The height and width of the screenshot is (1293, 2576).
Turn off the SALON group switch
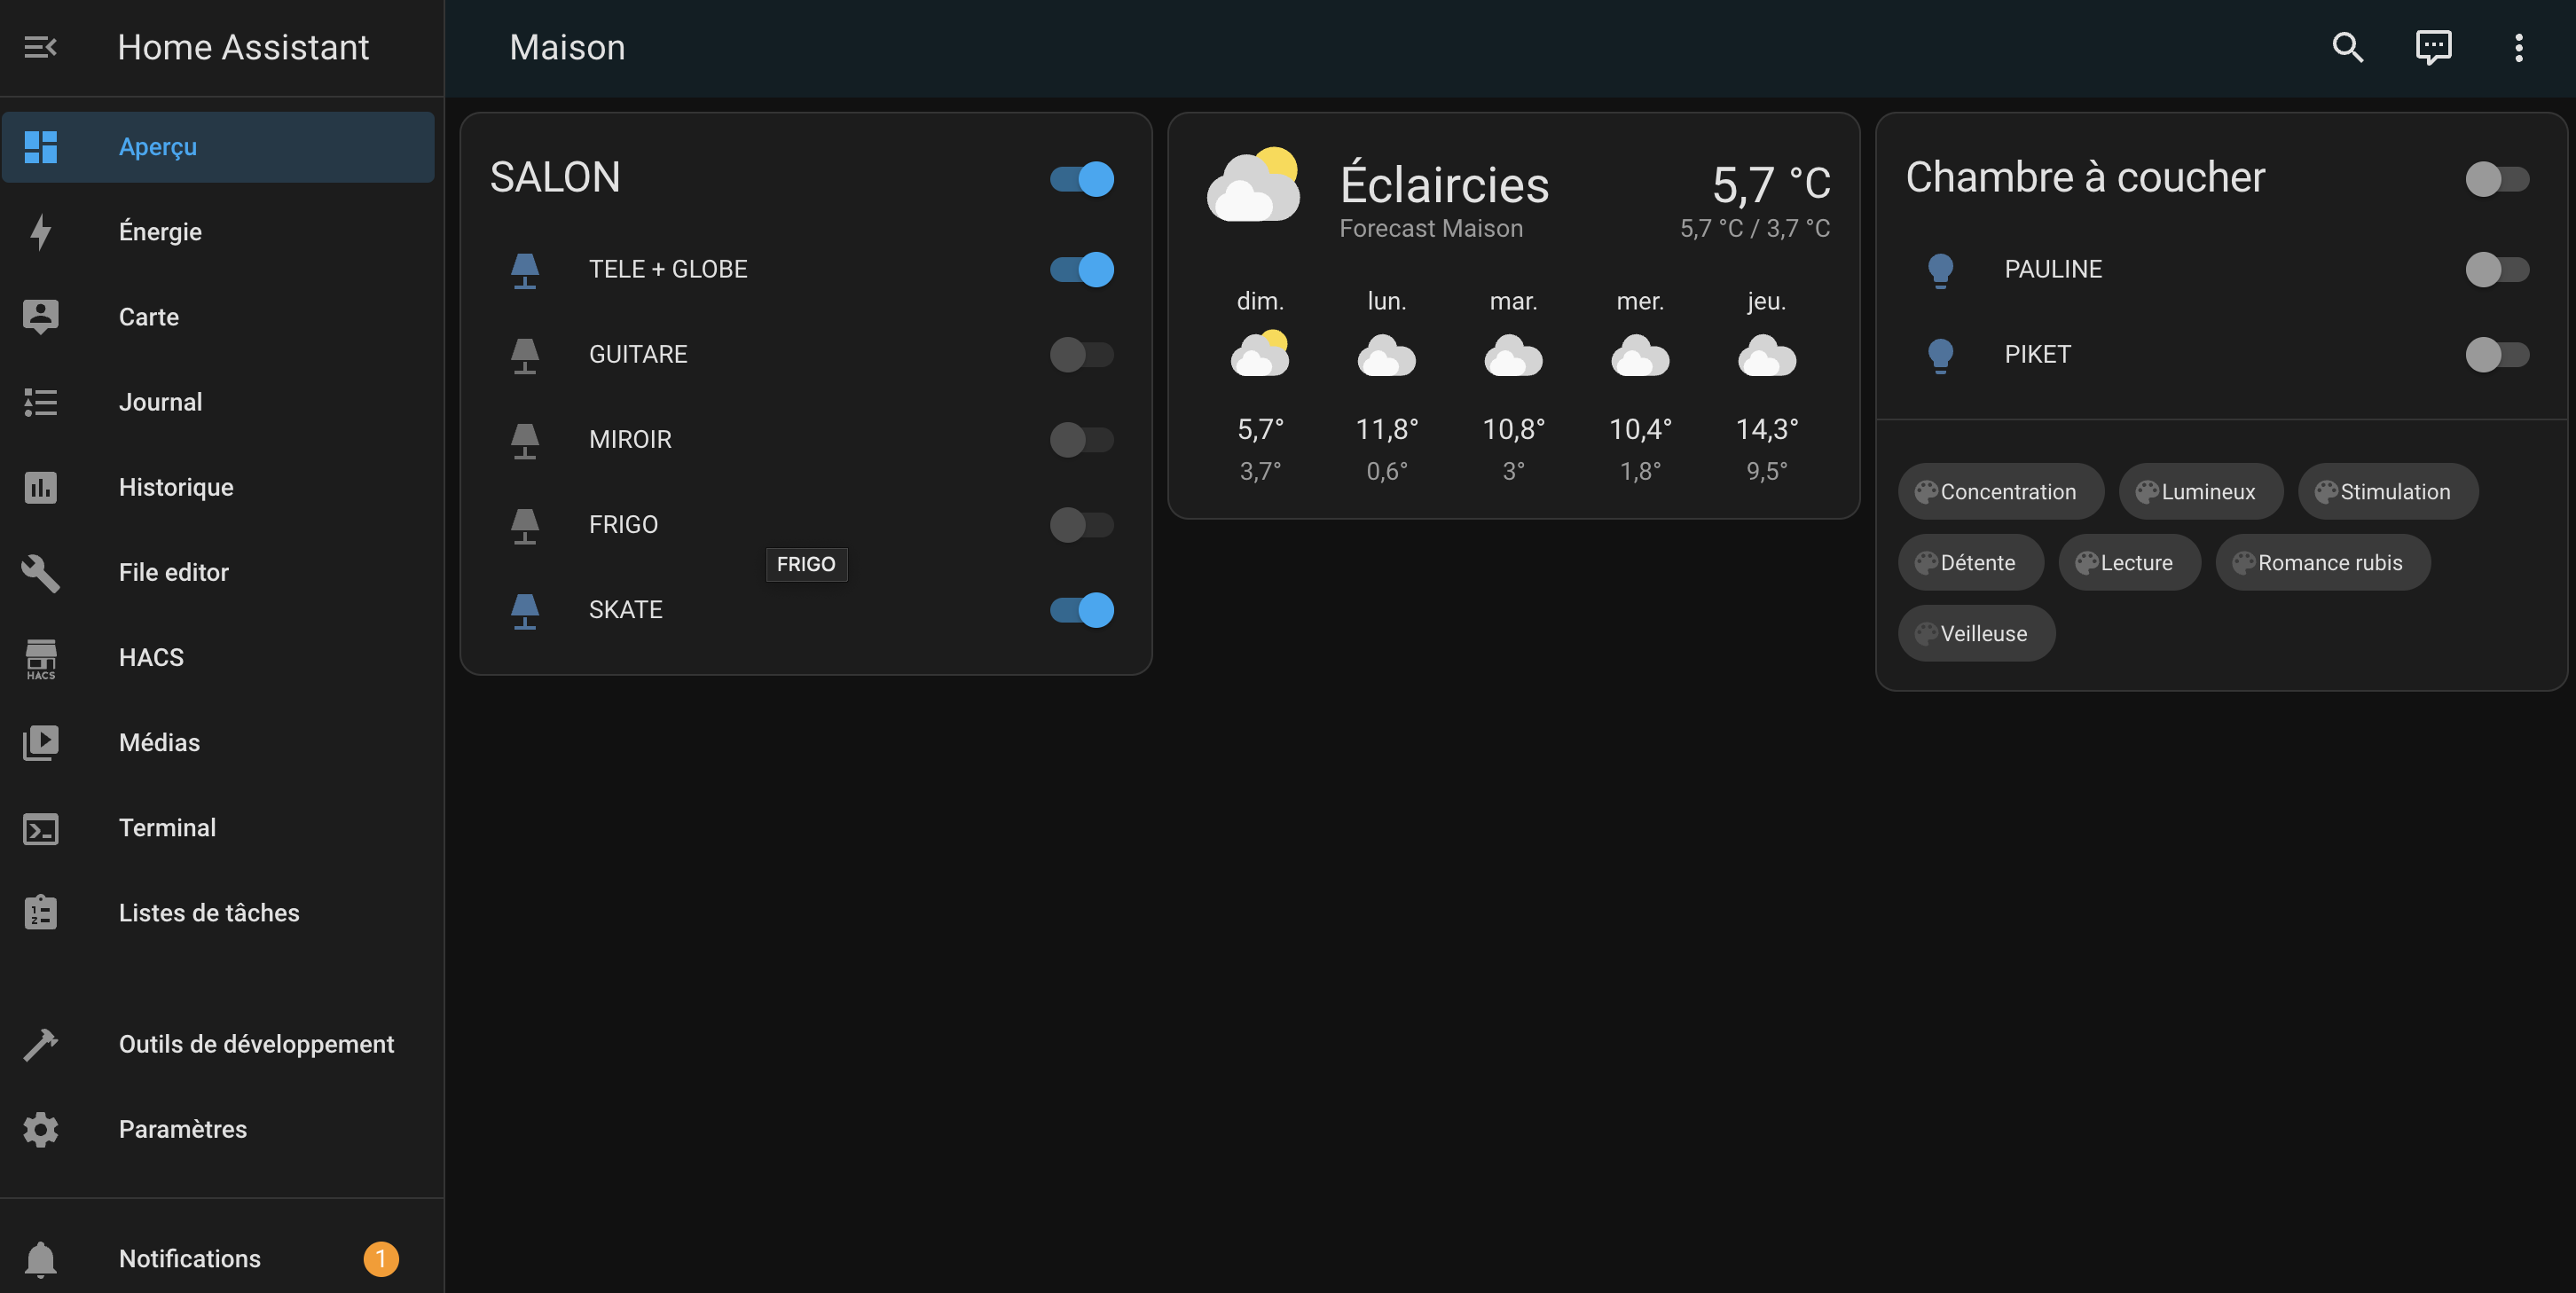click(1082, 179)
